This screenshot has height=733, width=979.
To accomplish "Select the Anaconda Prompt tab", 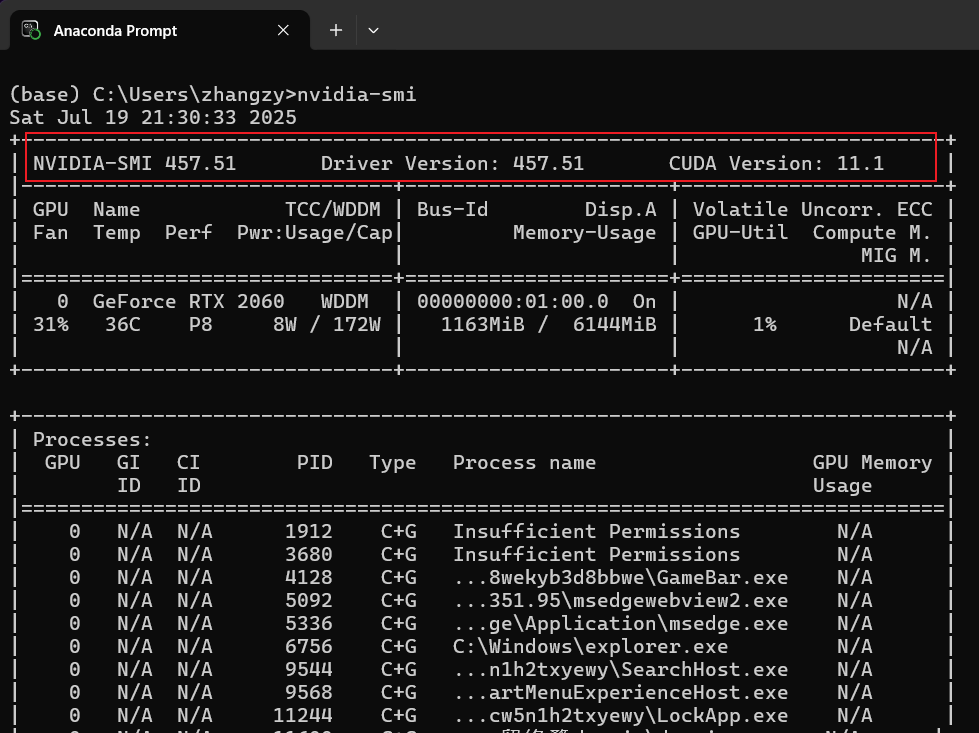I will point(159,30).
